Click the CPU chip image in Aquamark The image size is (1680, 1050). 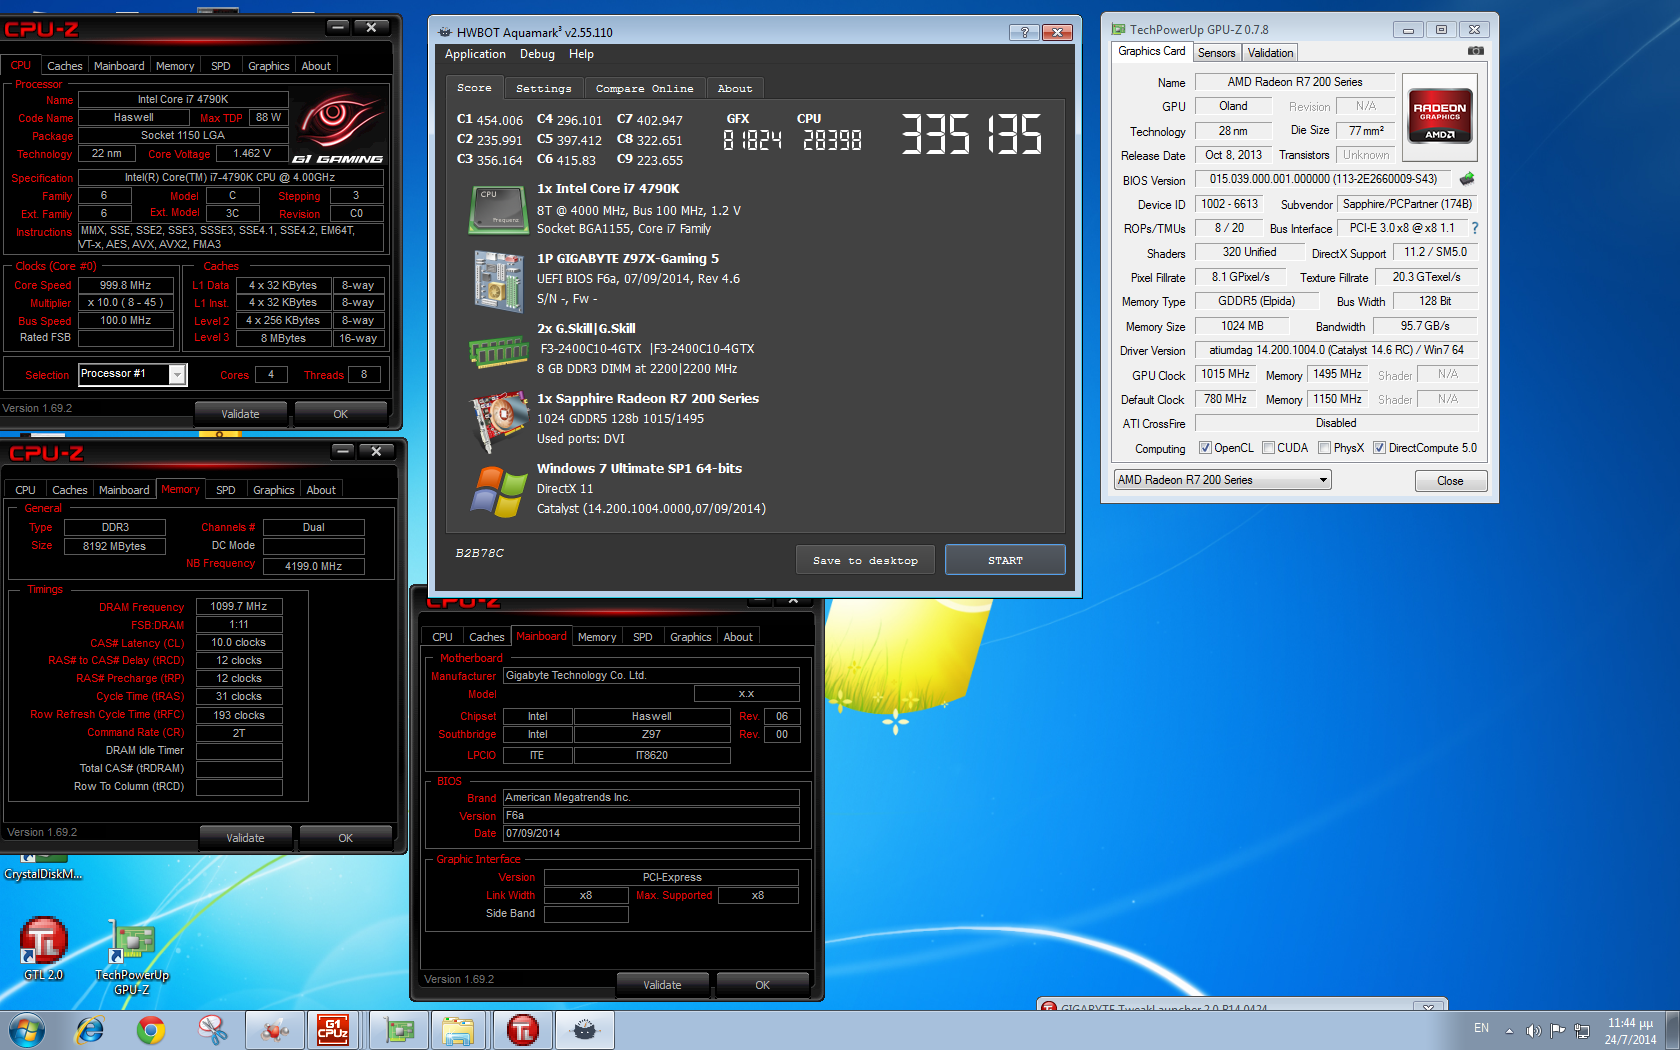tap(499, 209)
